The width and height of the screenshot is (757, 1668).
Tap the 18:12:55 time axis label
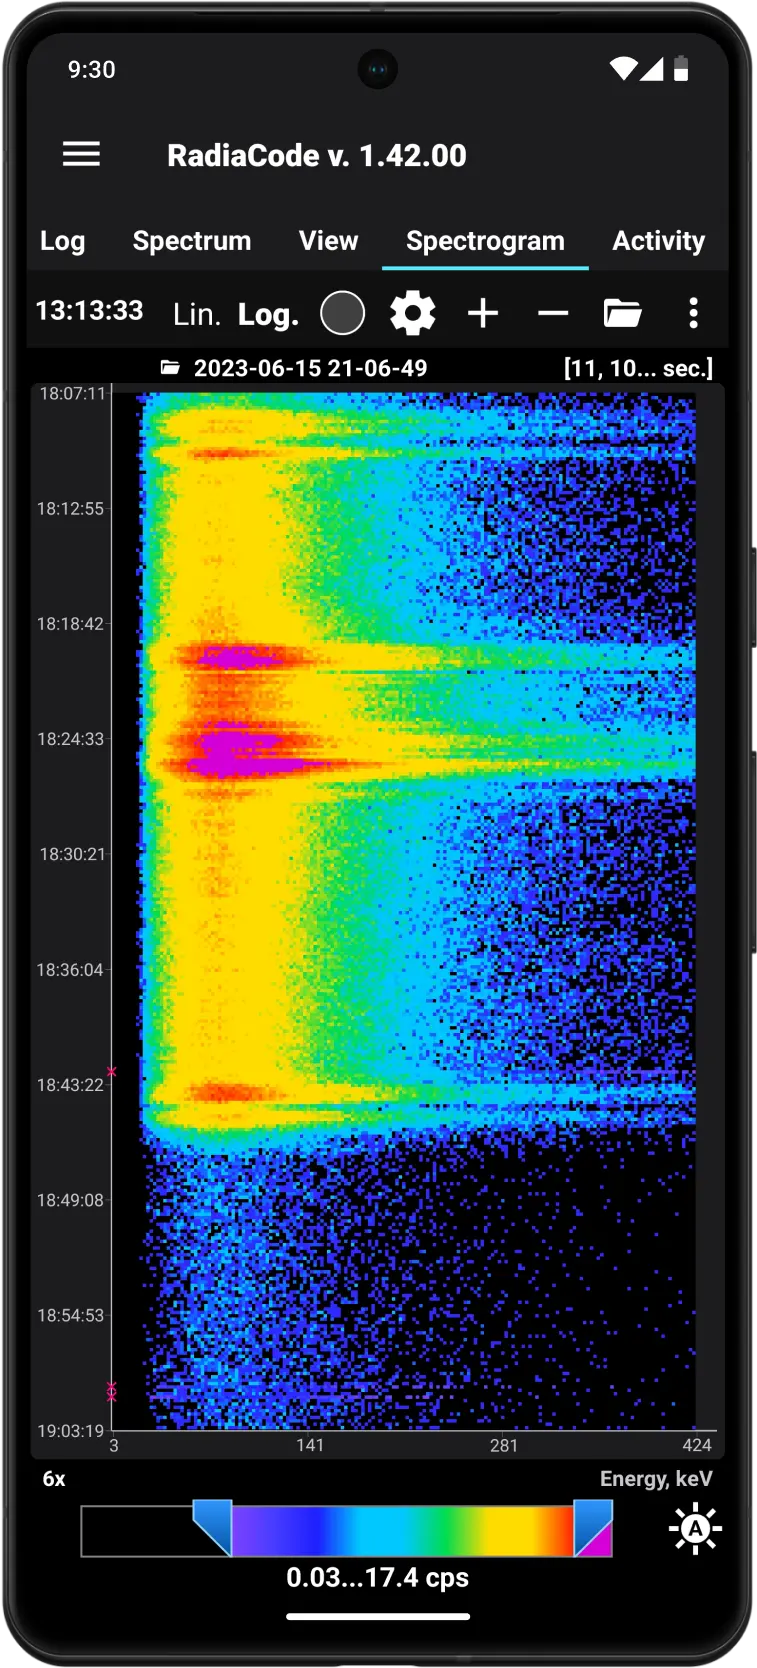tap(70, 509)
